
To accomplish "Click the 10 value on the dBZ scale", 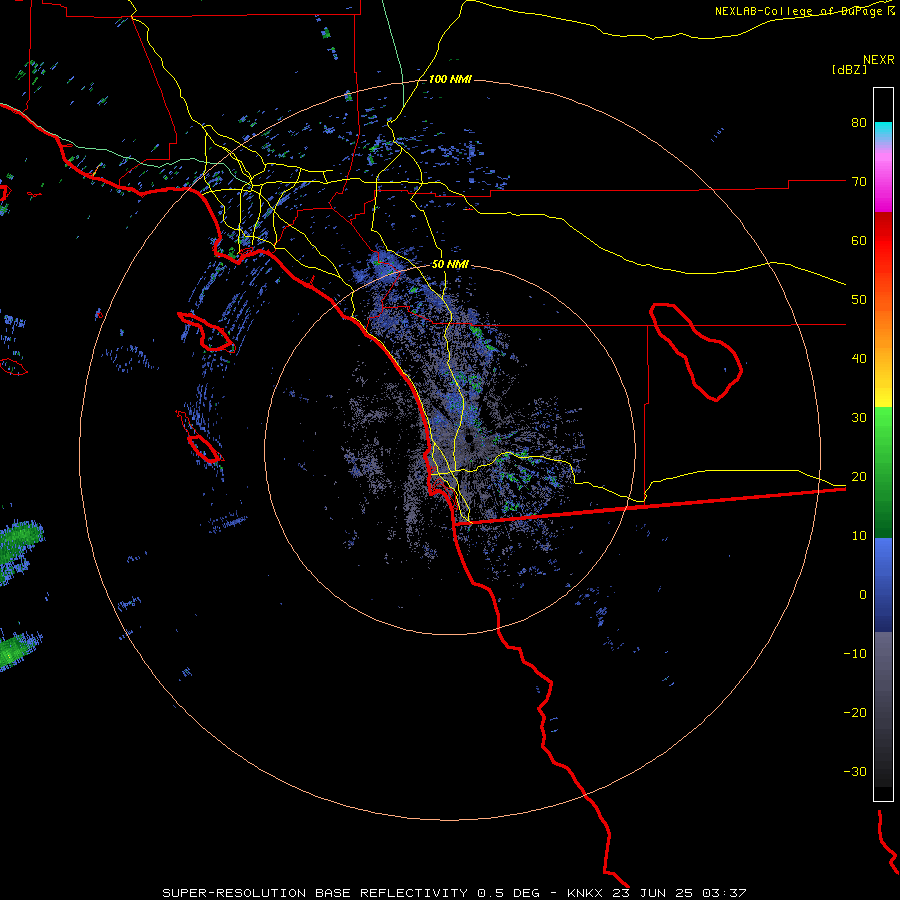I will click(x=859, y=536).
